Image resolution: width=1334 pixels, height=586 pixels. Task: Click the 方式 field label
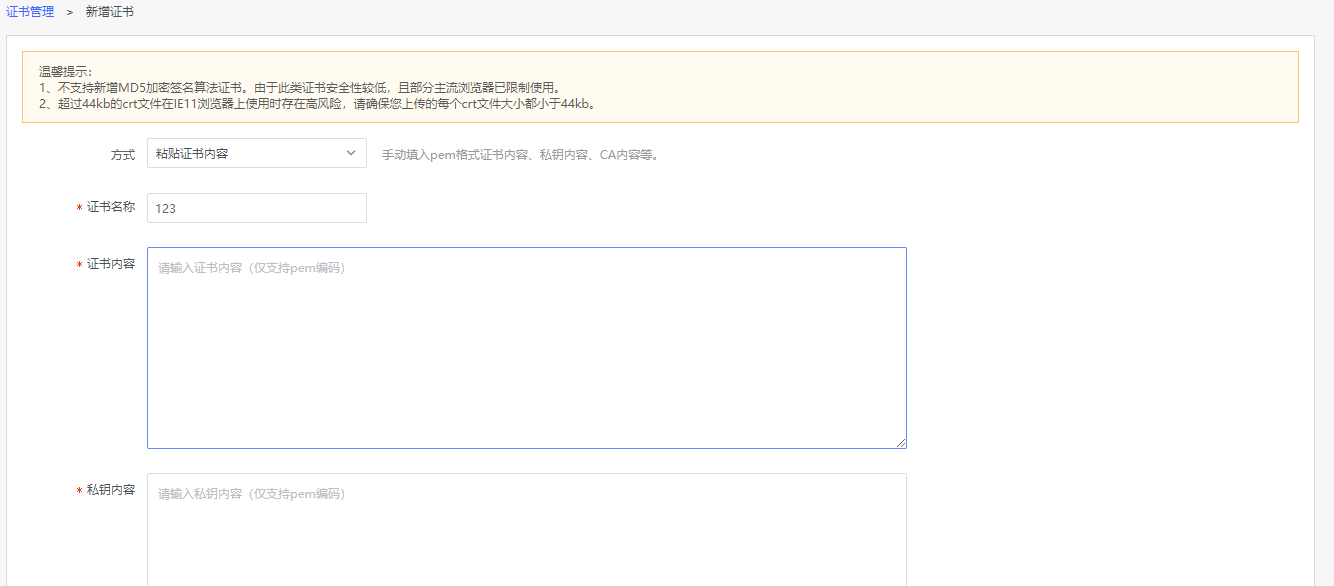point(122,155)
